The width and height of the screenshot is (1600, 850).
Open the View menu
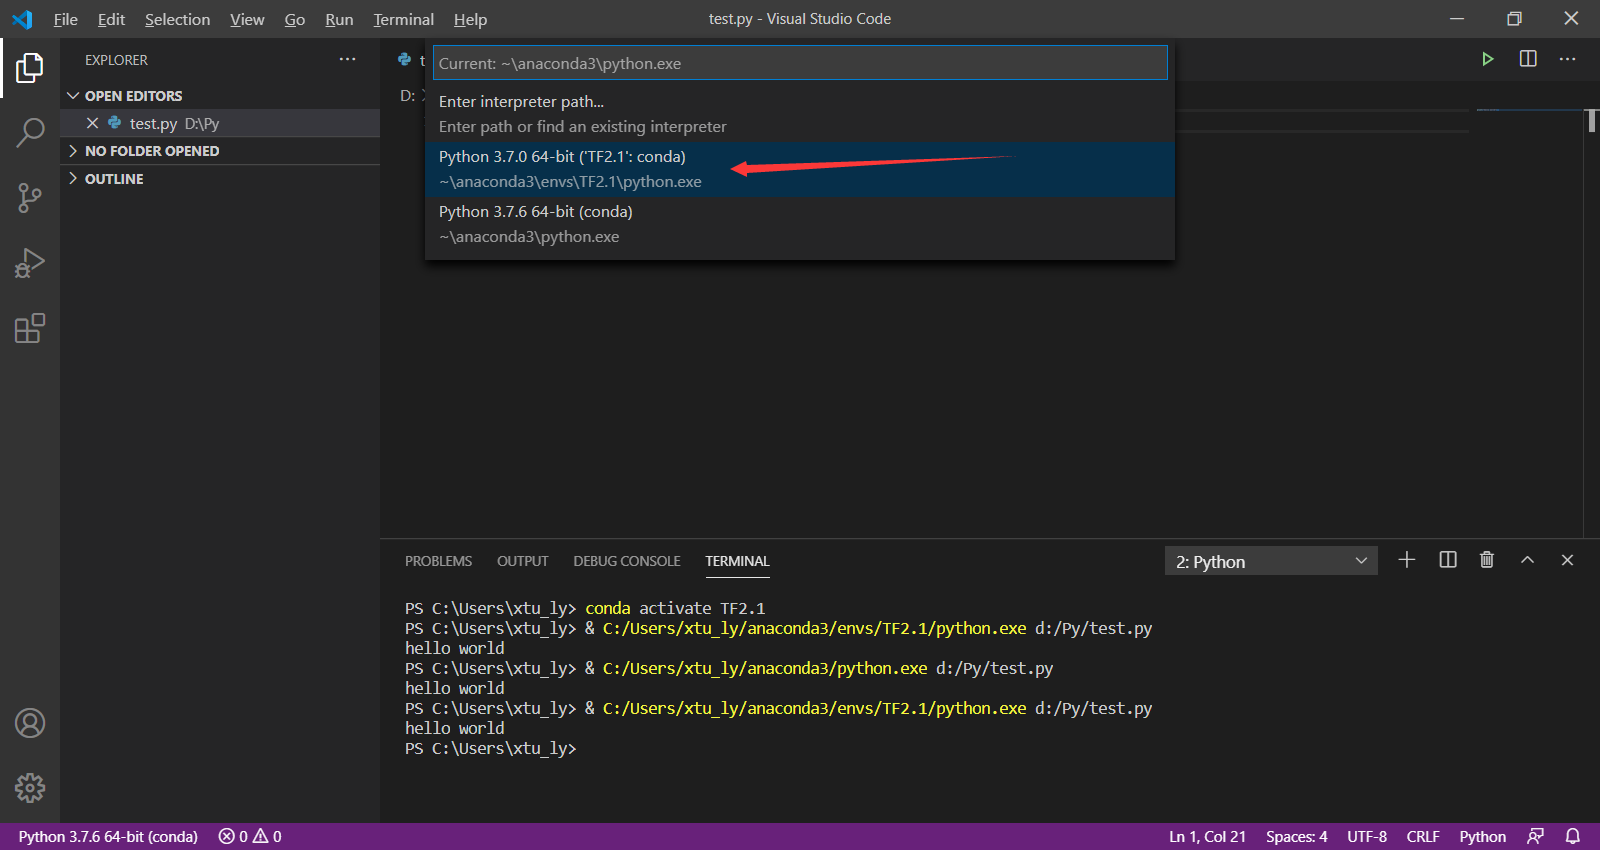tap(247, 19)
